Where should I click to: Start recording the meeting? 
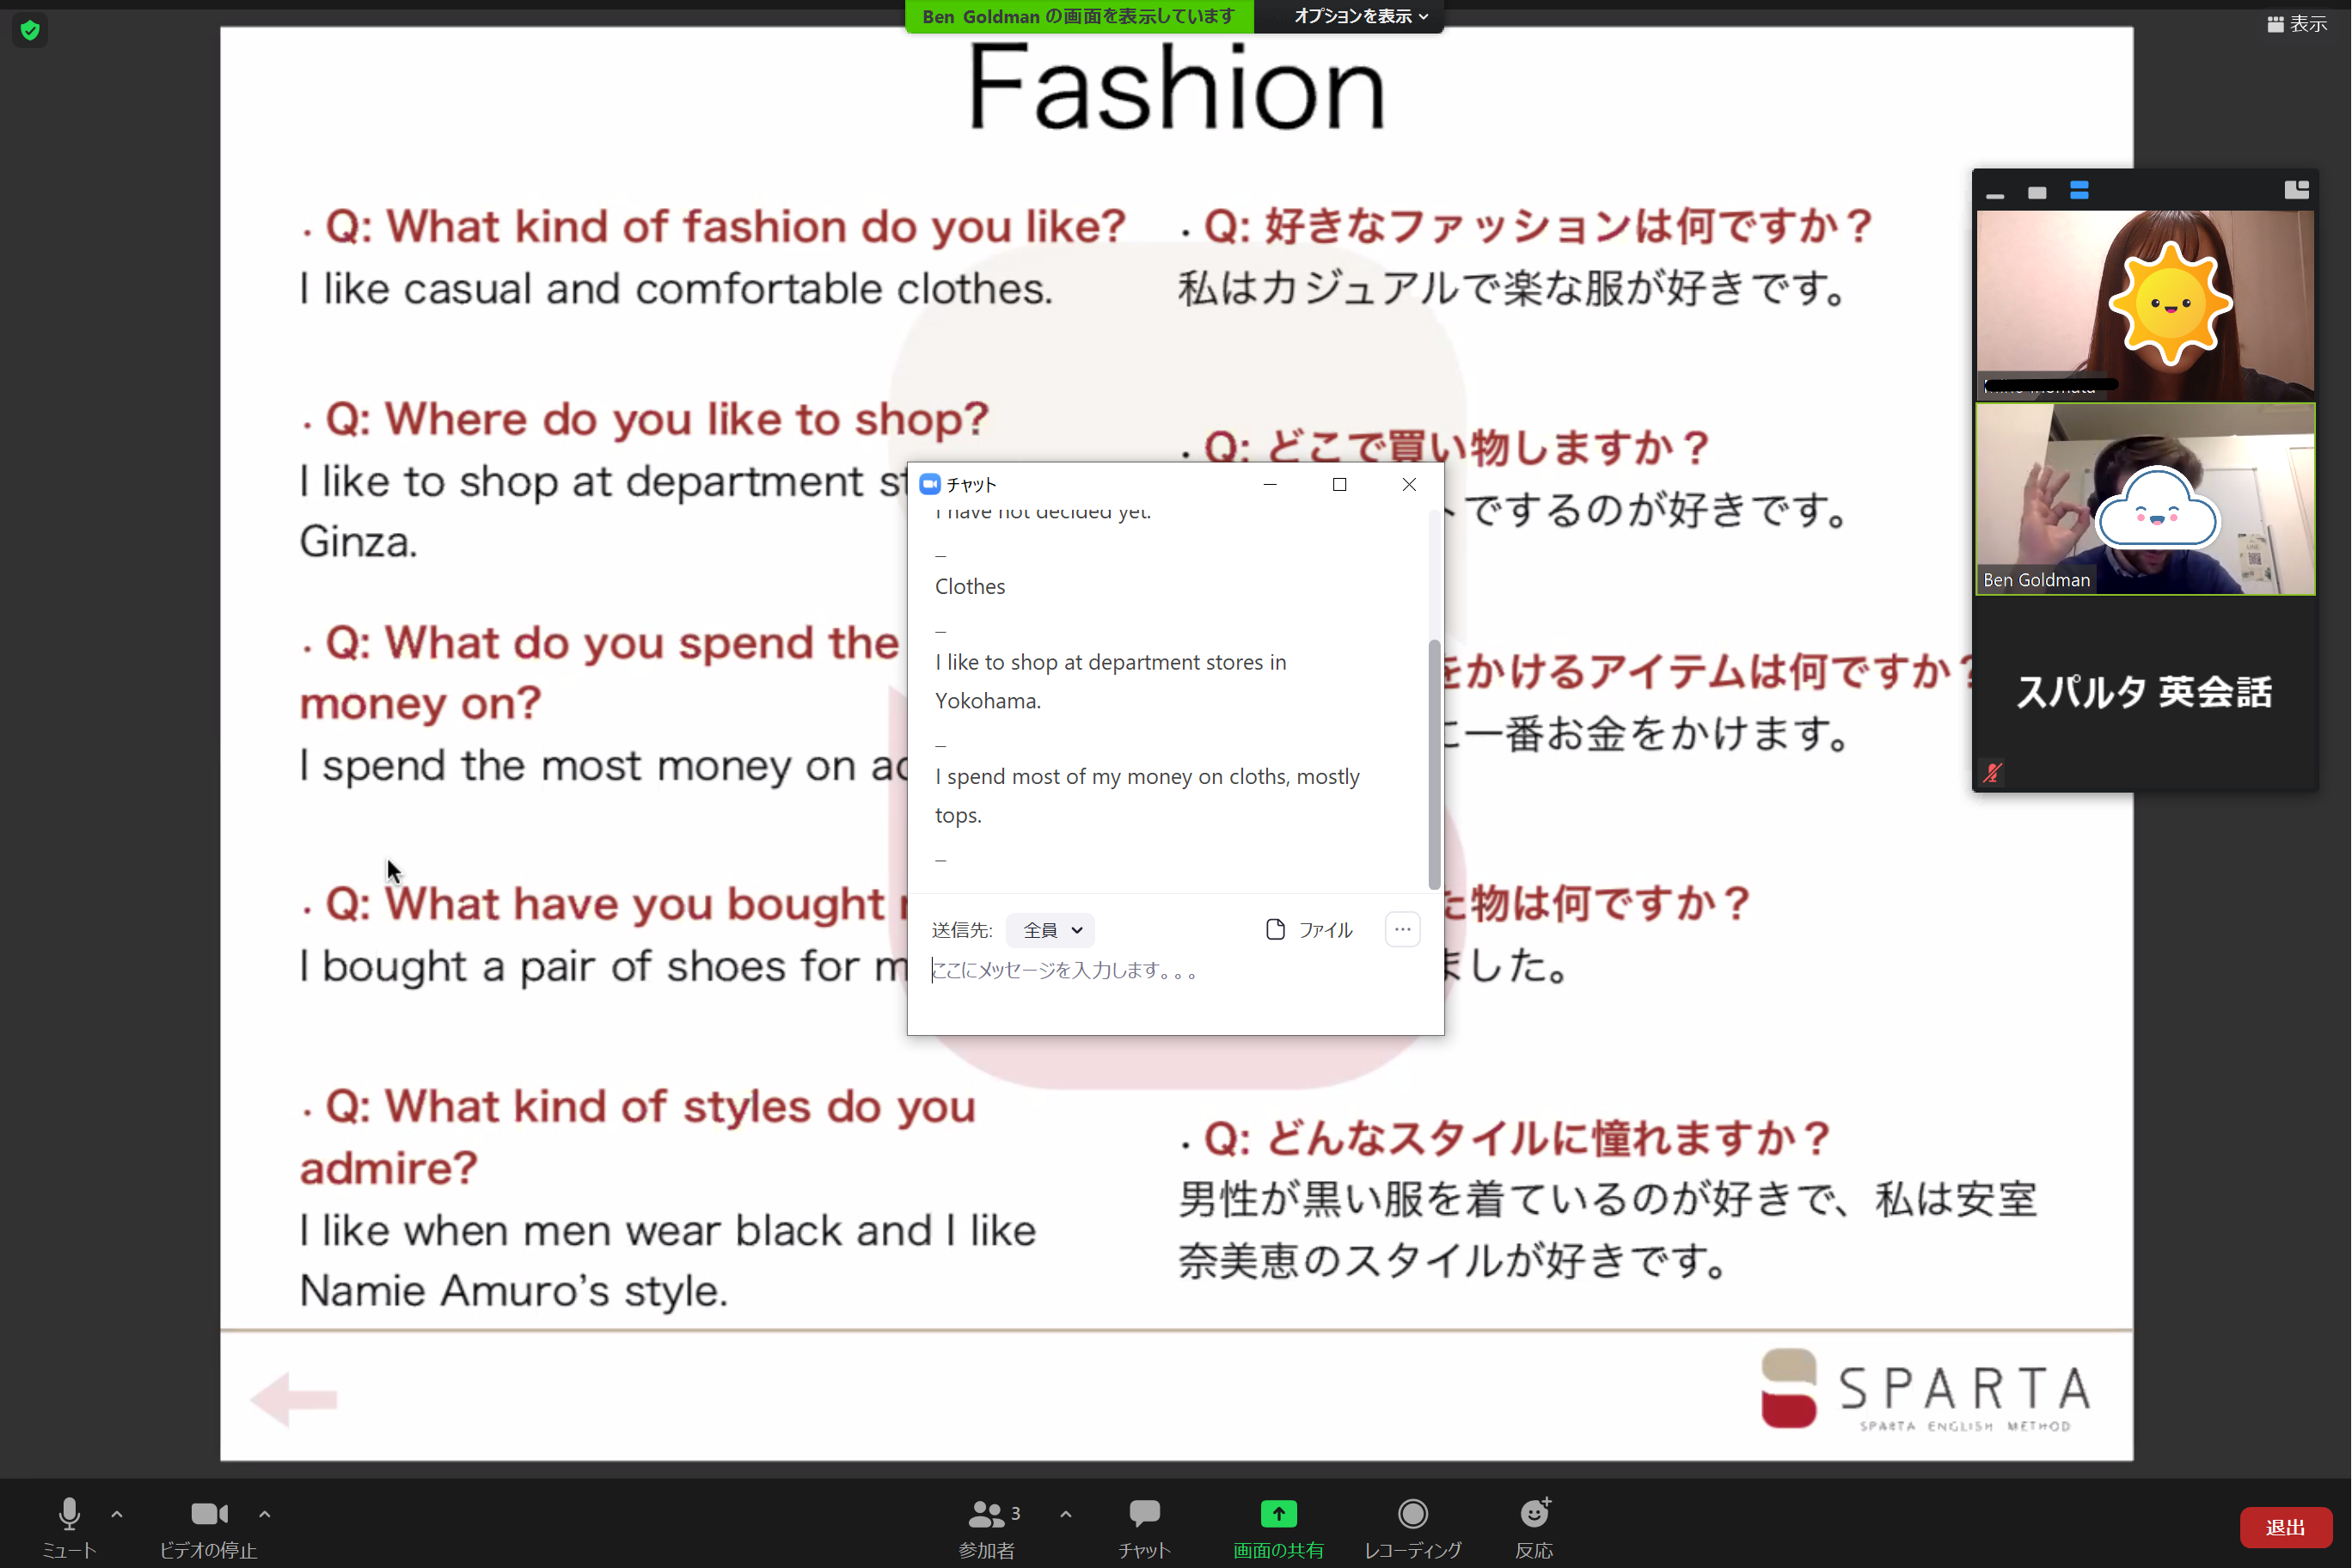click(1412, 1513)
